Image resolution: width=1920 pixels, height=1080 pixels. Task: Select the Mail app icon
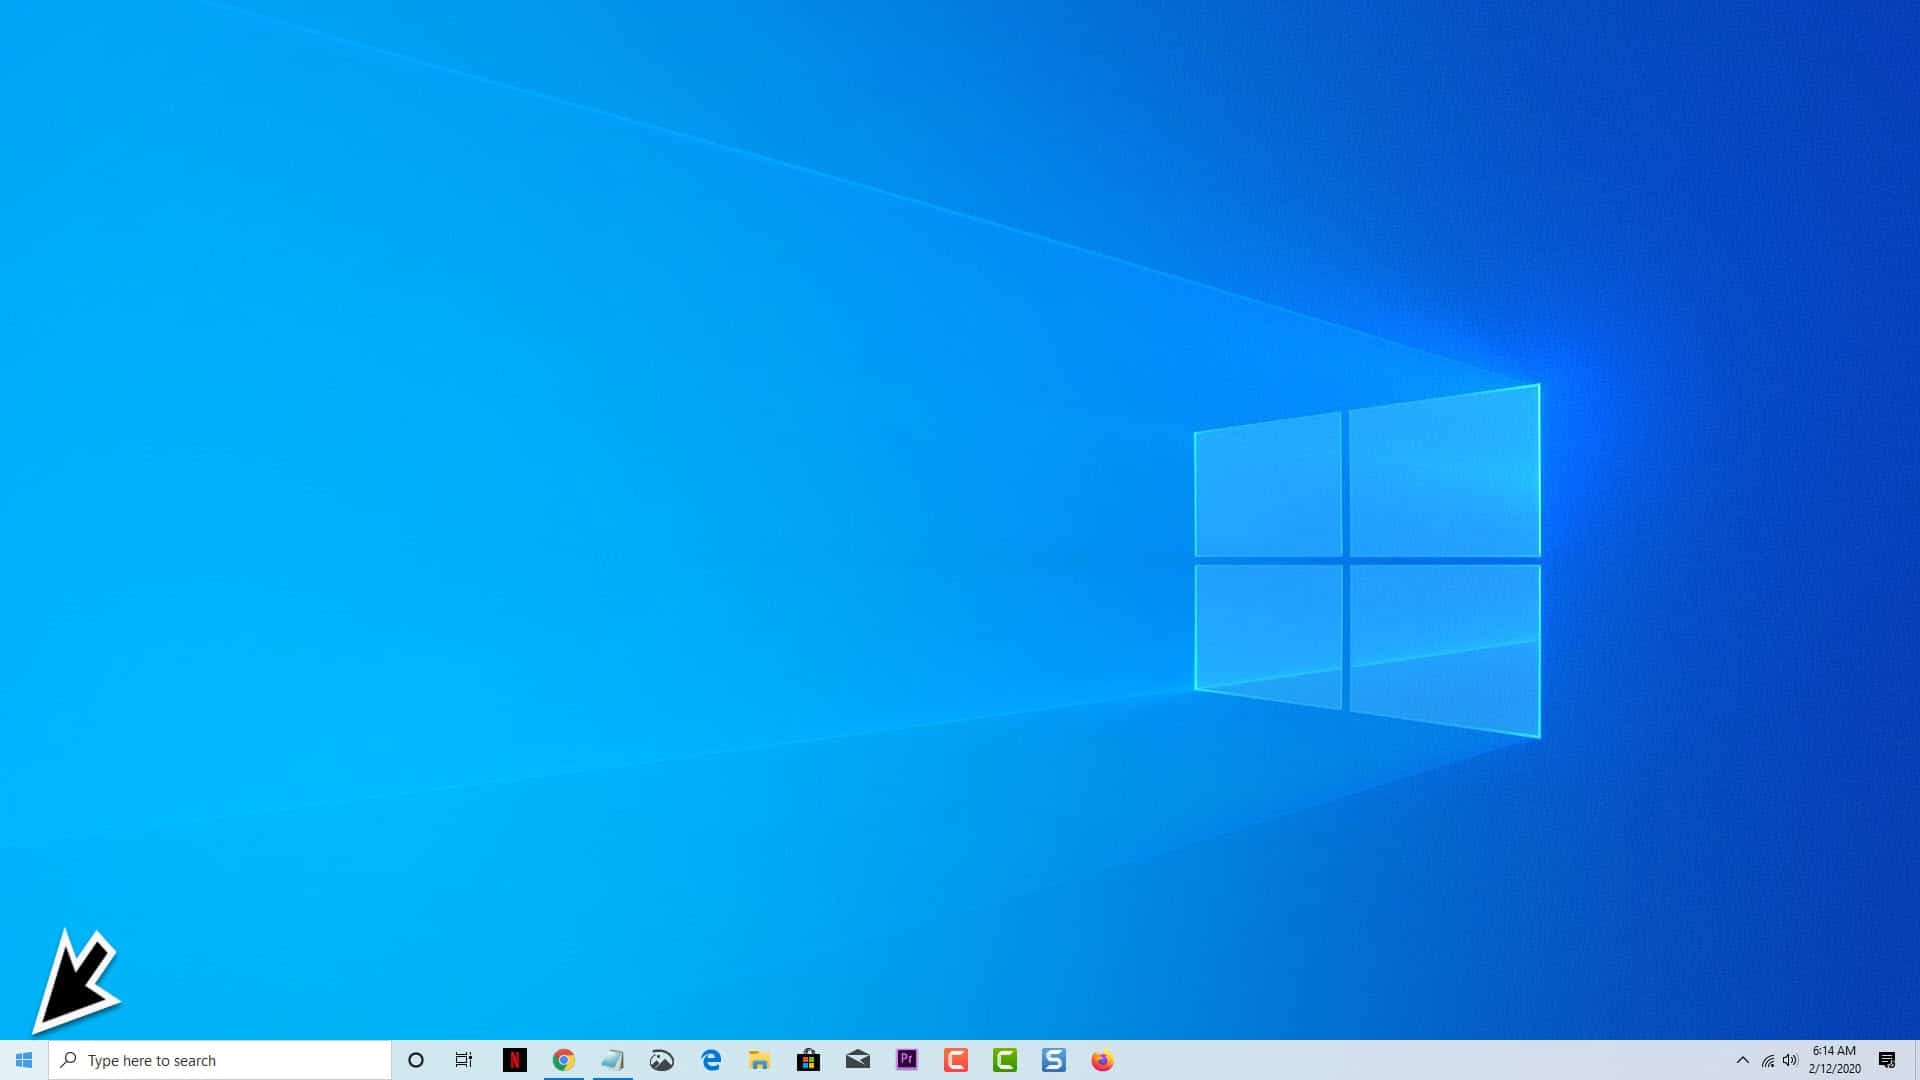coord(857,1060)
